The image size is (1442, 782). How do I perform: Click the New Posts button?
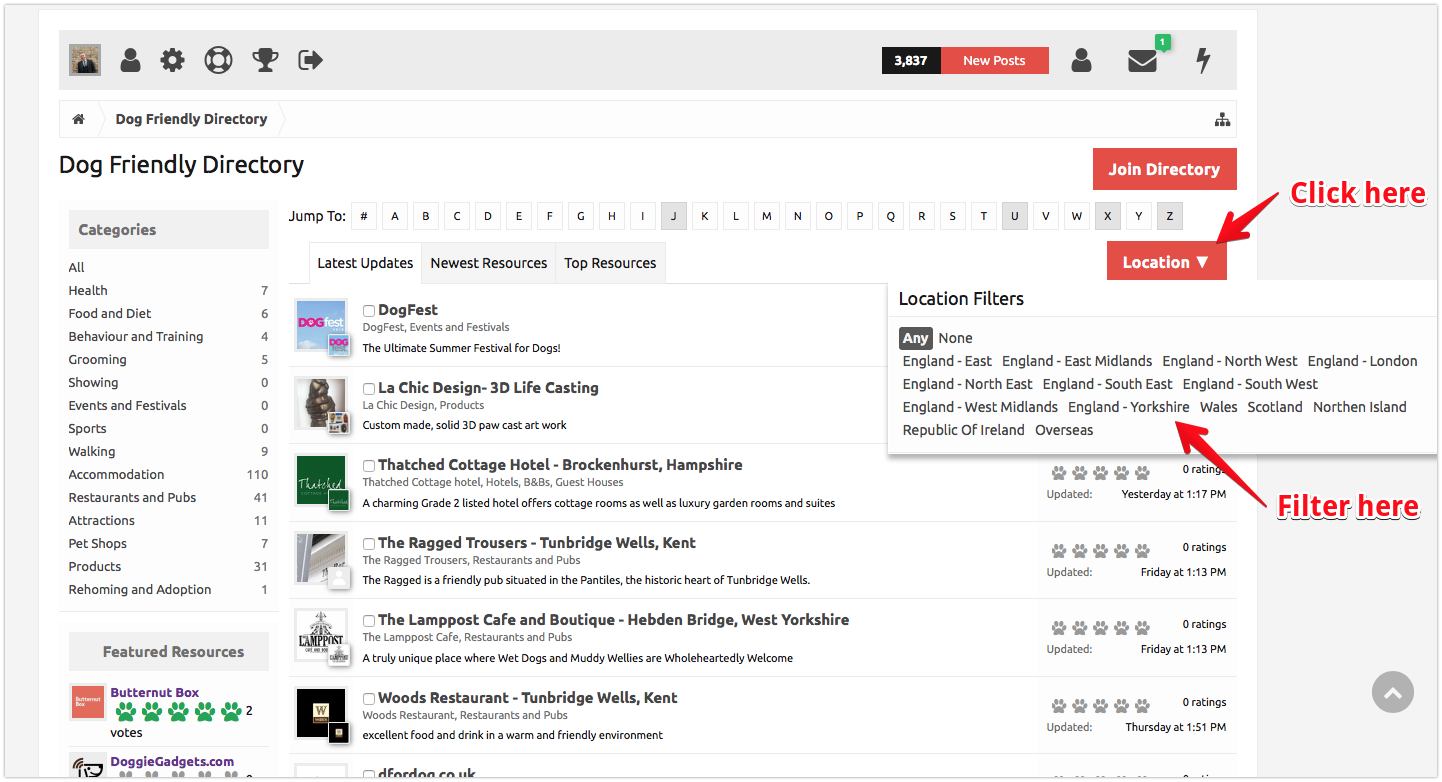[x=994, y=60]
